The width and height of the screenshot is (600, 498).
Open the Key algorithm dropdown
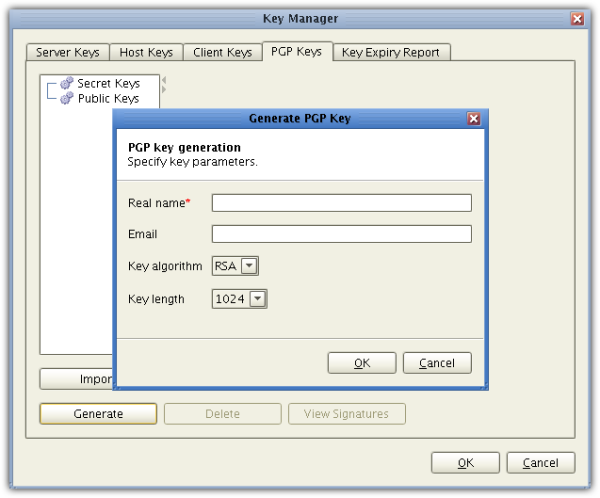[x=249, y=266]
